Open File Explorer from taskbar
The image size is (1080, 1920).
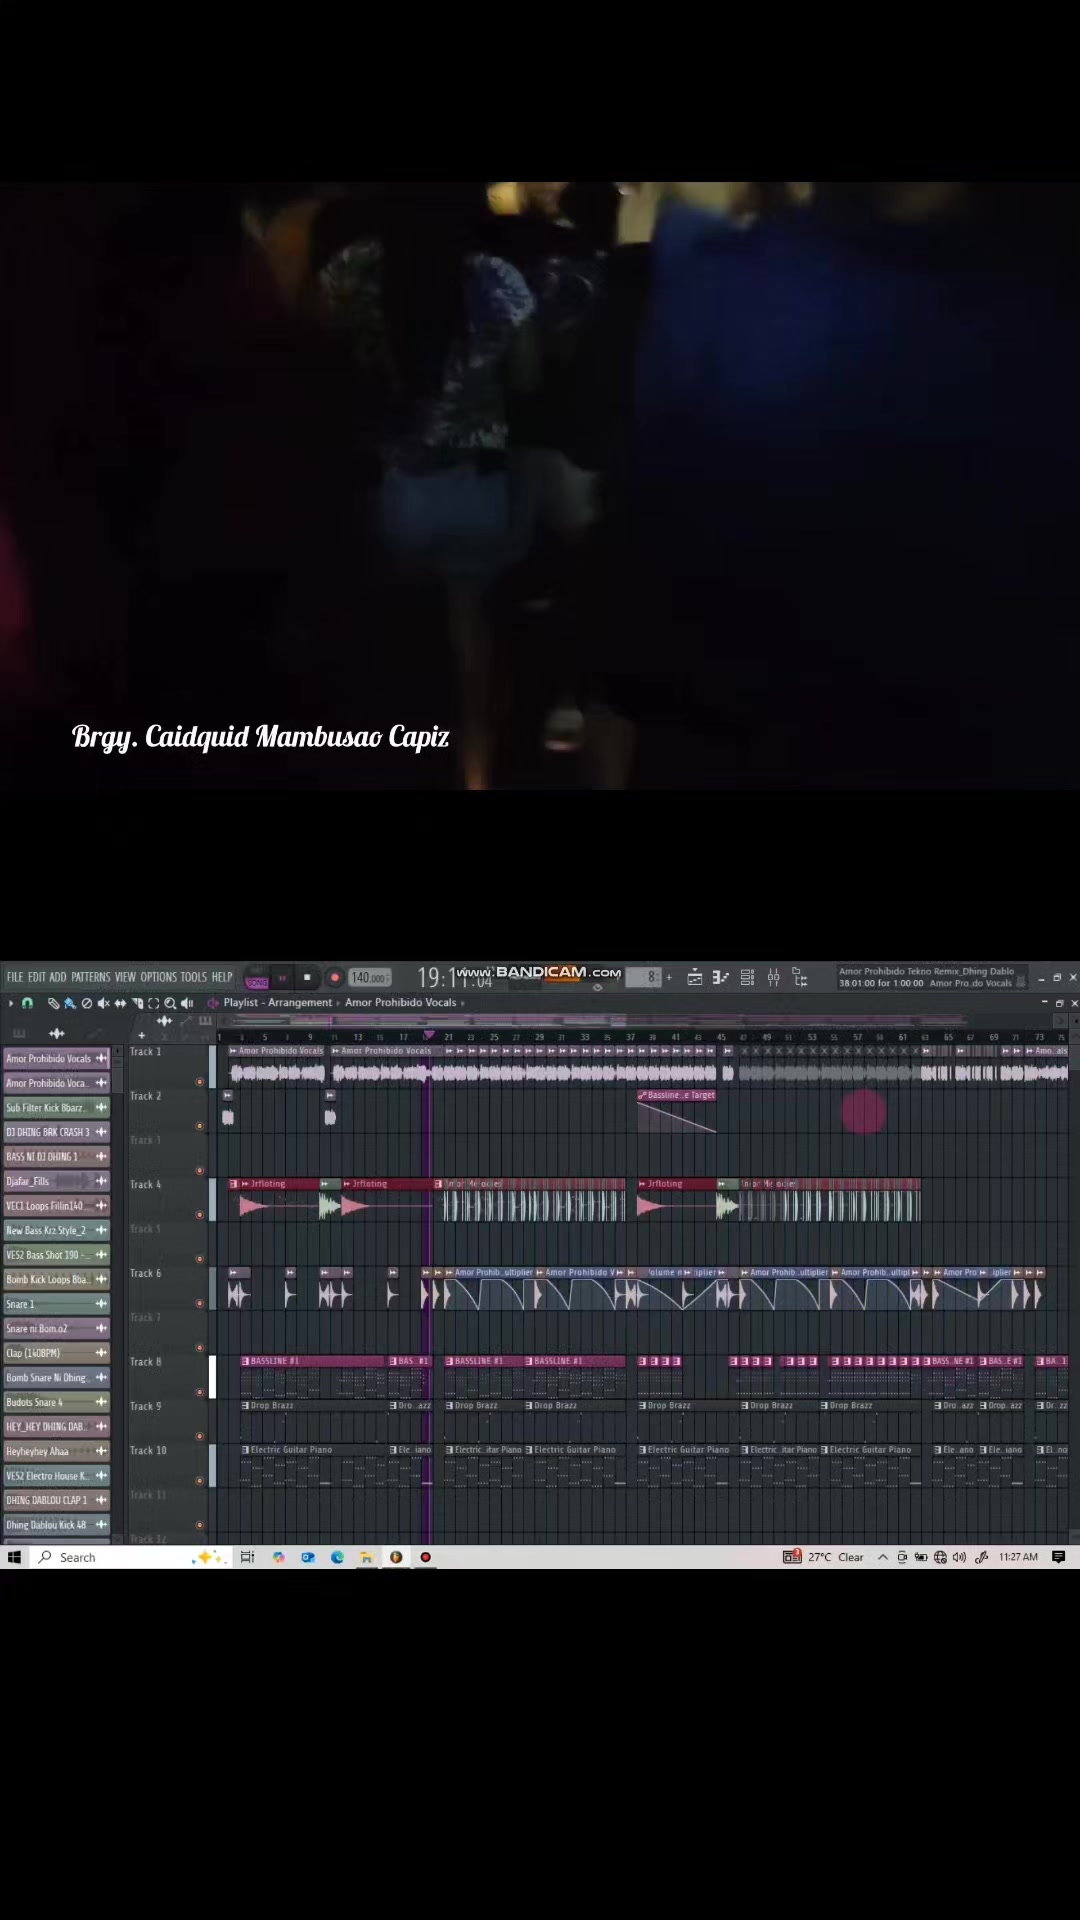pos(367,1557)
